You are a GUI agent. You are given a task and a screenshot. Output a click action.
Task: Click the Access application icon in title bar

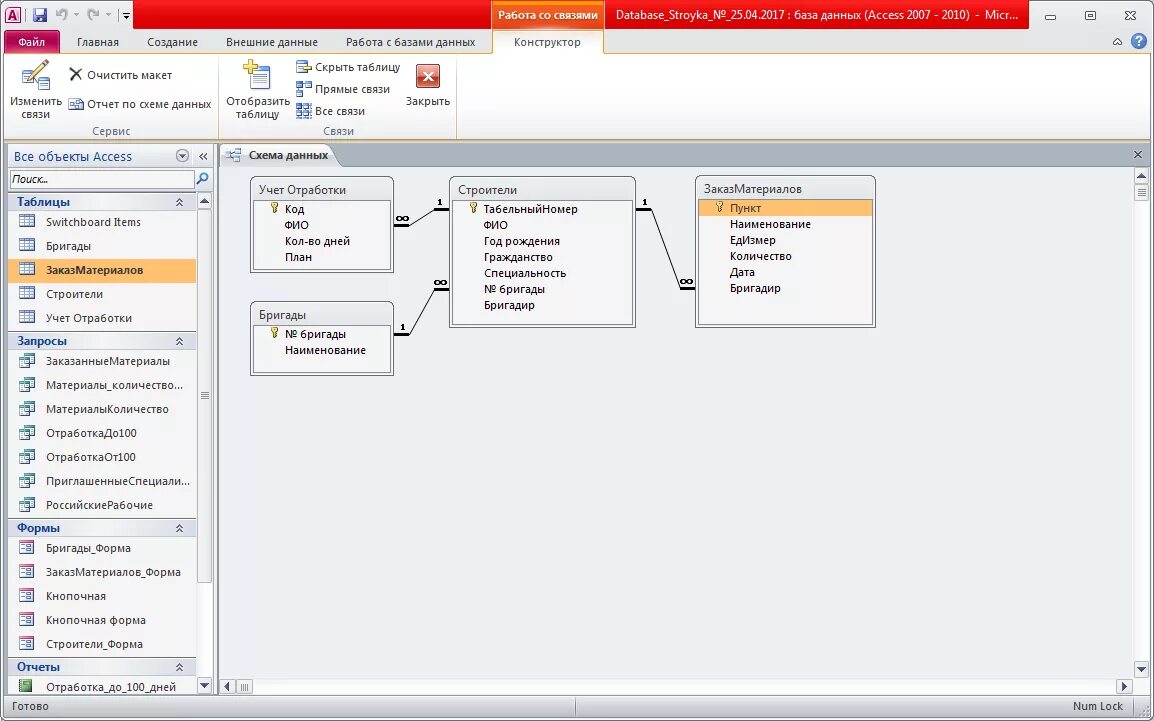pos(14,15)
